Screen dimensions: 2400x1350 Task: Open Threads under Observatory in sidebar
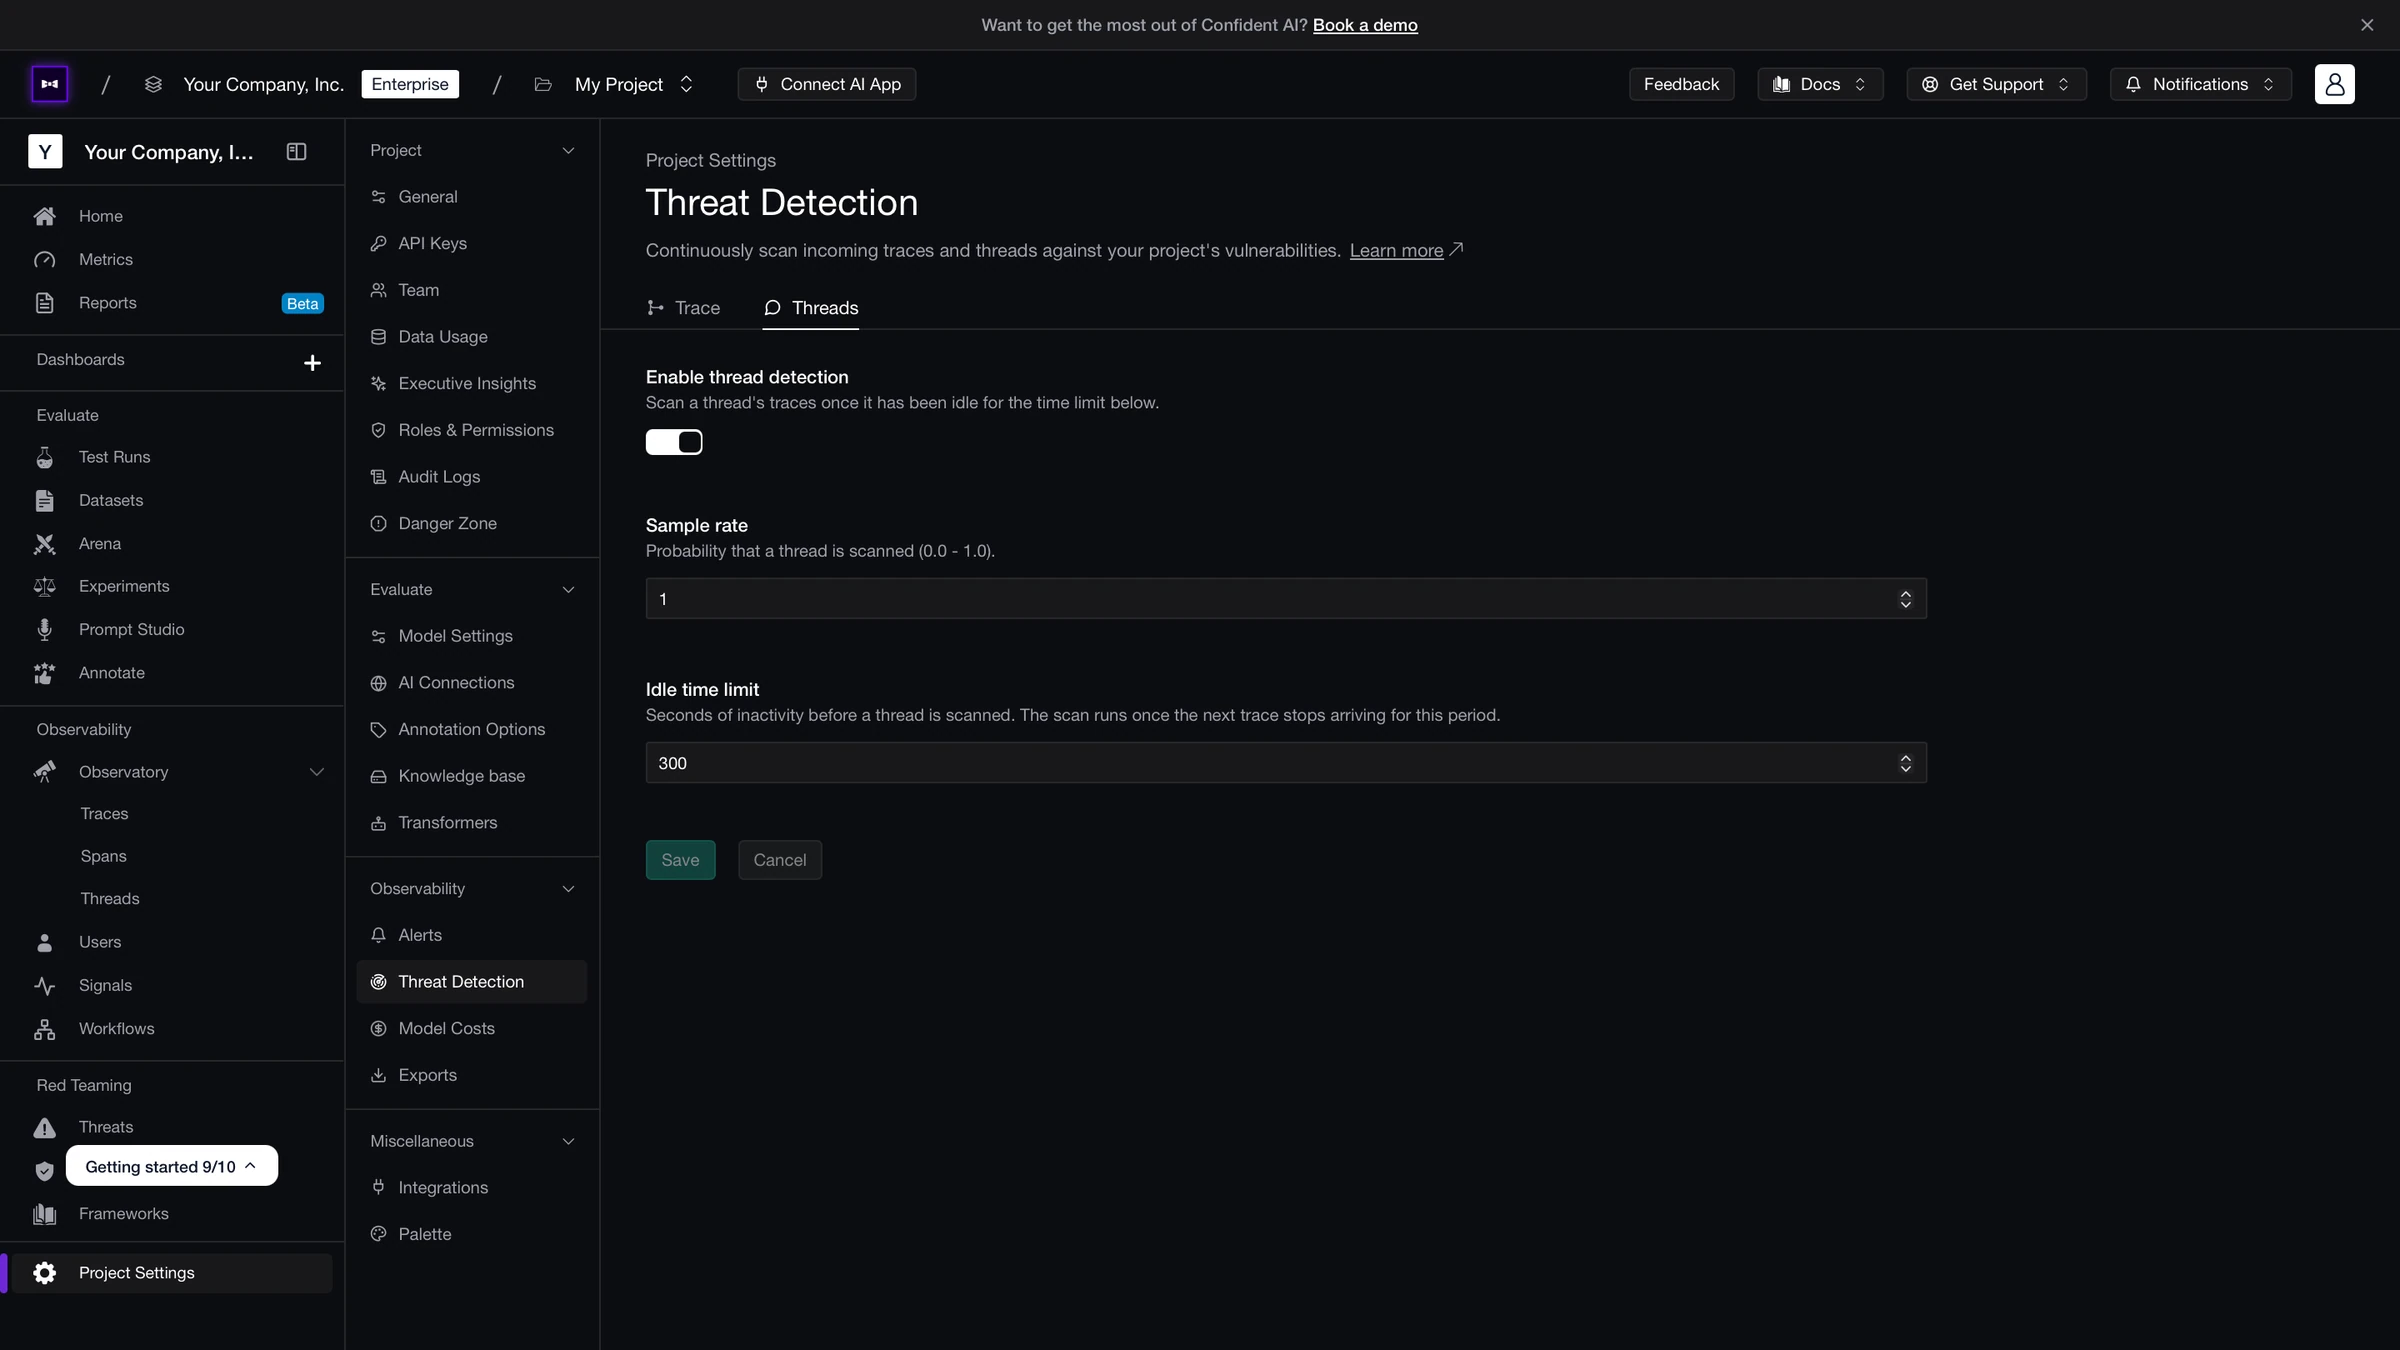tap(110, 899)
